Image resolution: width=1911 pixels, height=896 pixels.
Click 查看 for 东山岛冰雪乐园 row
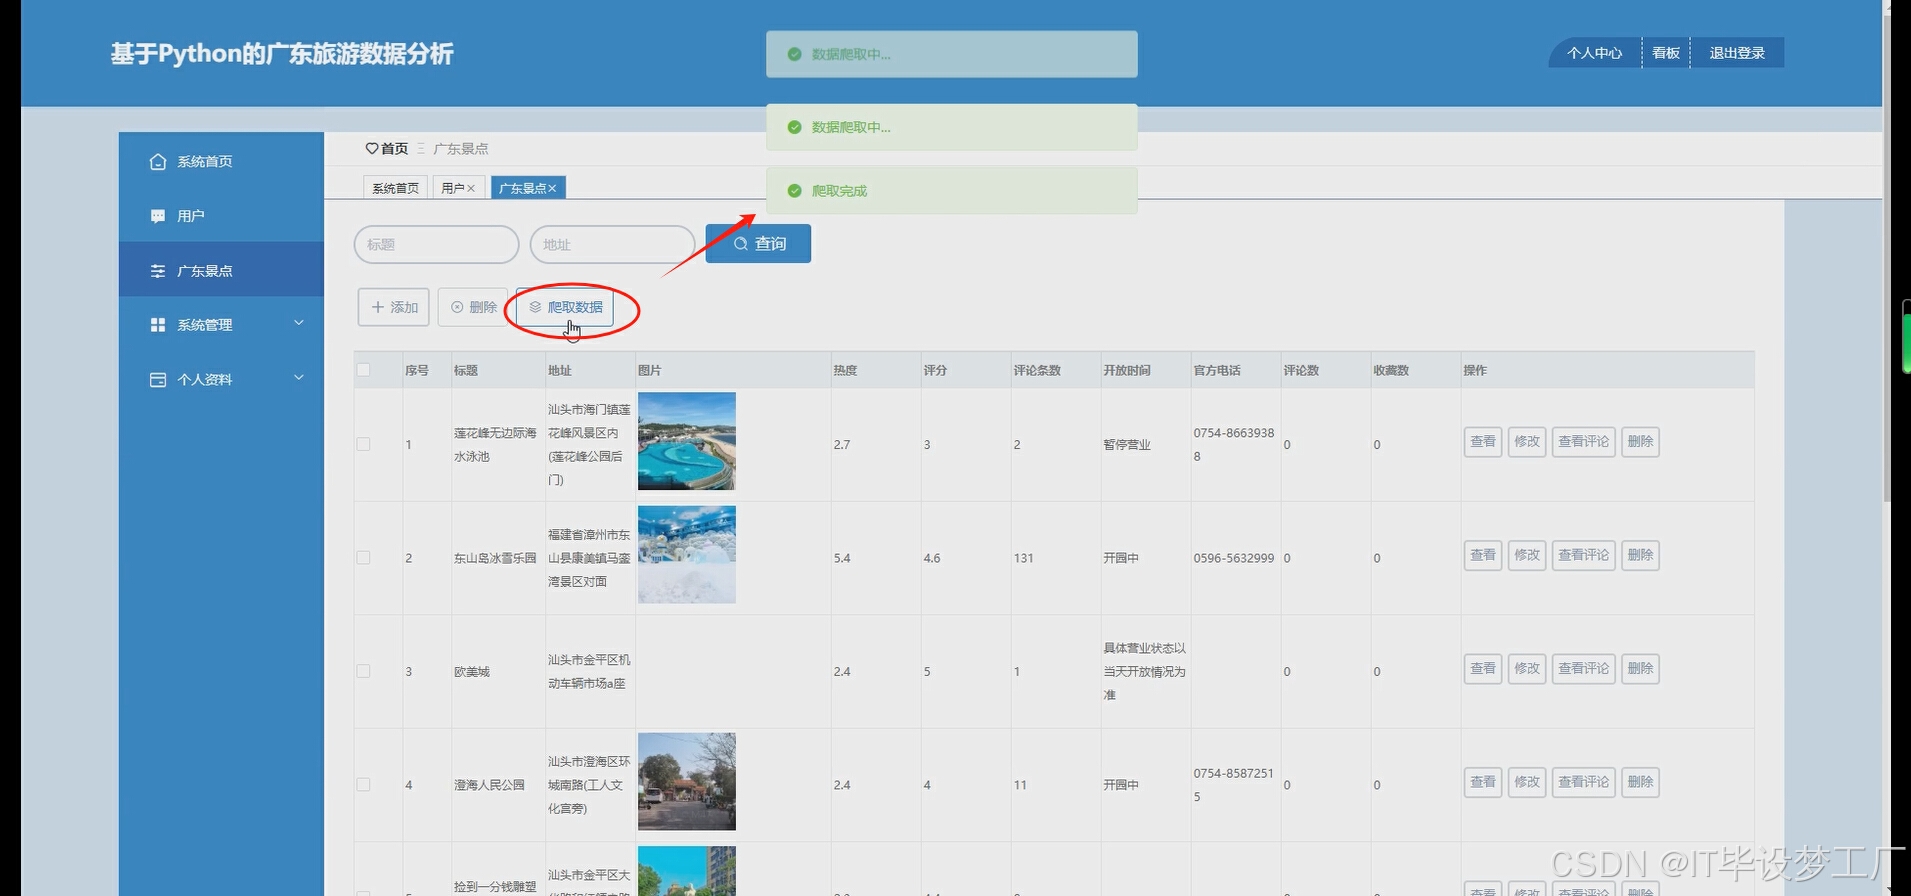(x=1483, y=555)
